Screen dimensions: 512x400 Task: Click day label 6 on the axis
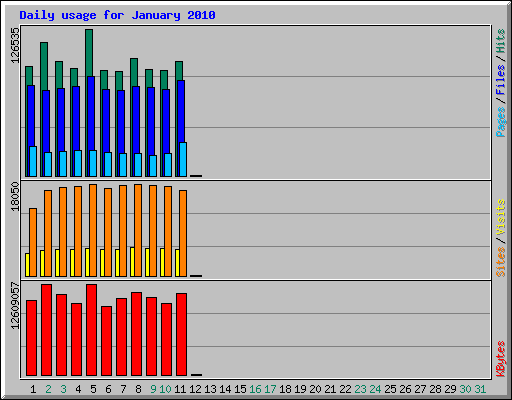[x=108, y=389]
